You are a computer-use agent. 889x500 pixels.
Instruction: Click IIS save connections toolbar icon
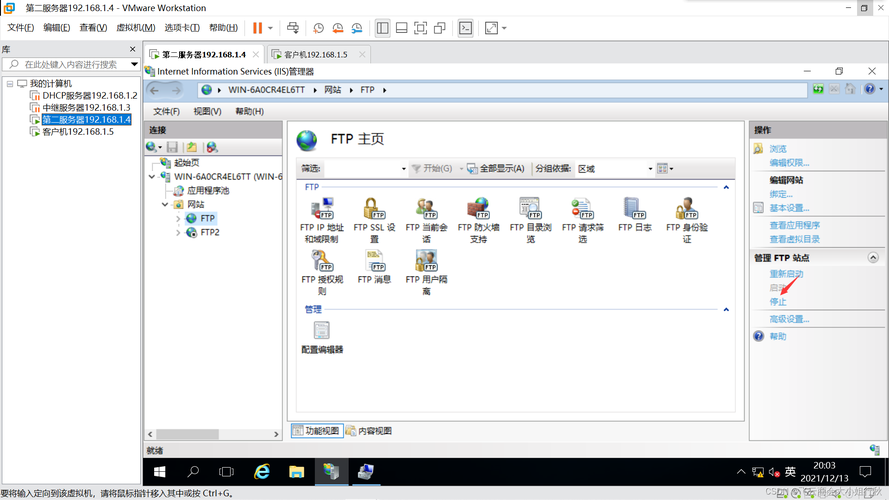tap(172, 147)
